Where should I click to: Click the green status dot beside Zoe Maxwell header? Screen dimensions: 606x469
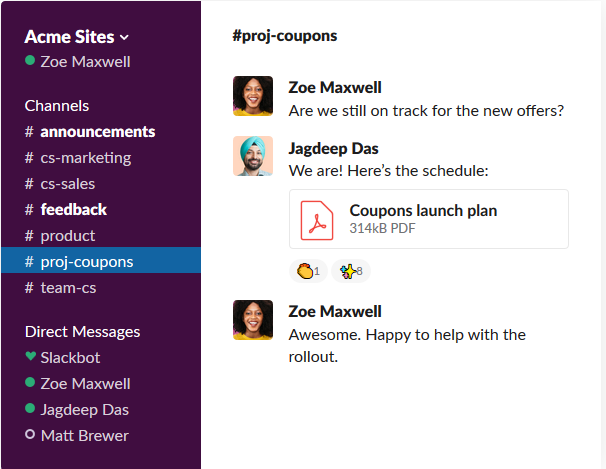point(30,61)
